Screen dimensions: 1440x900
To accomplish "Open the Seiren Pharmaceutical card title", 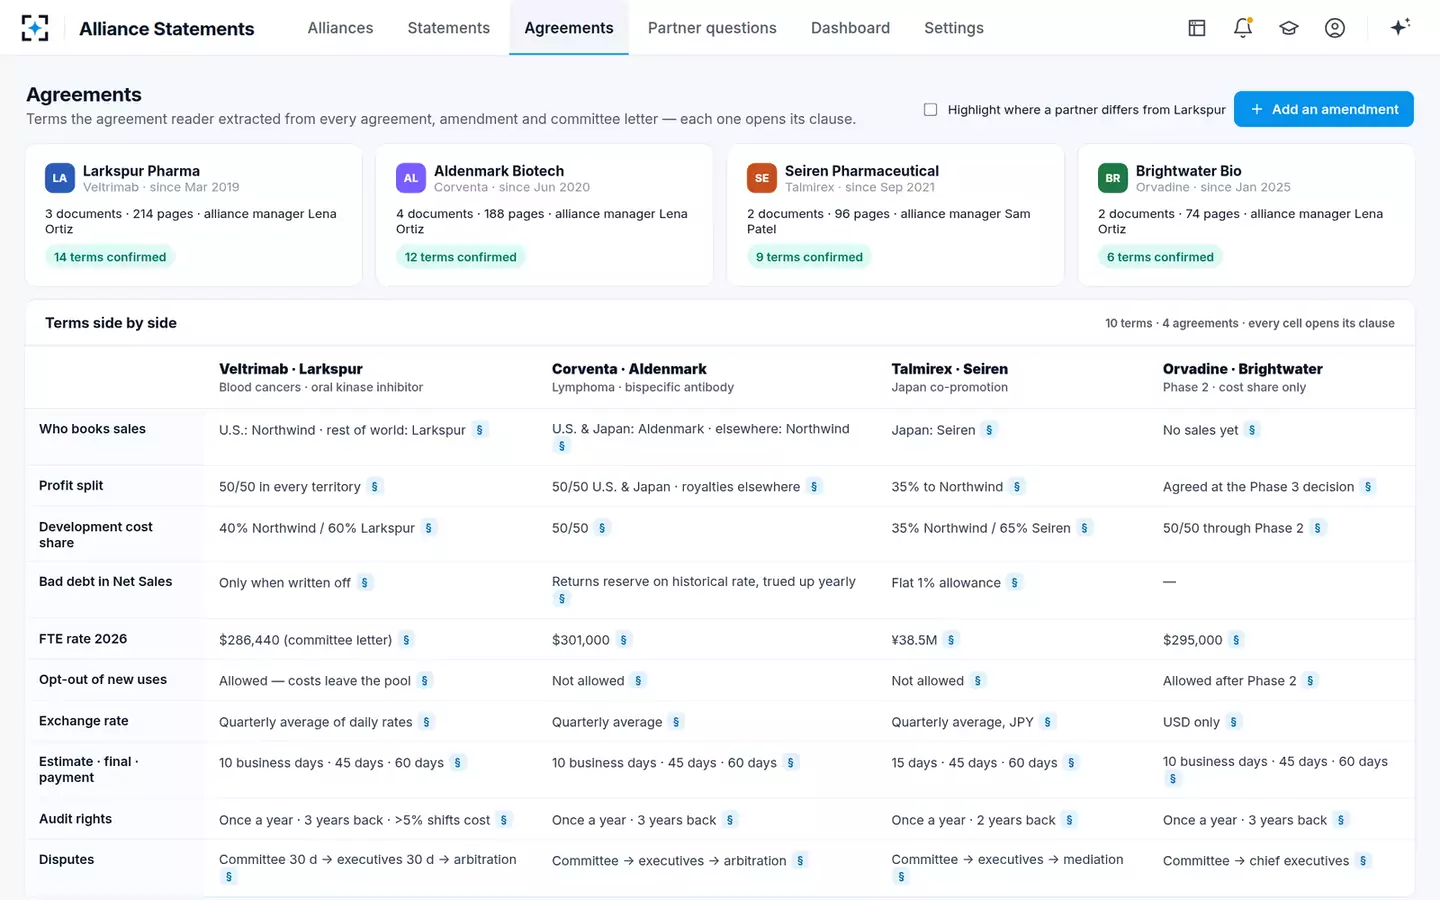I will tap(862, 171).
